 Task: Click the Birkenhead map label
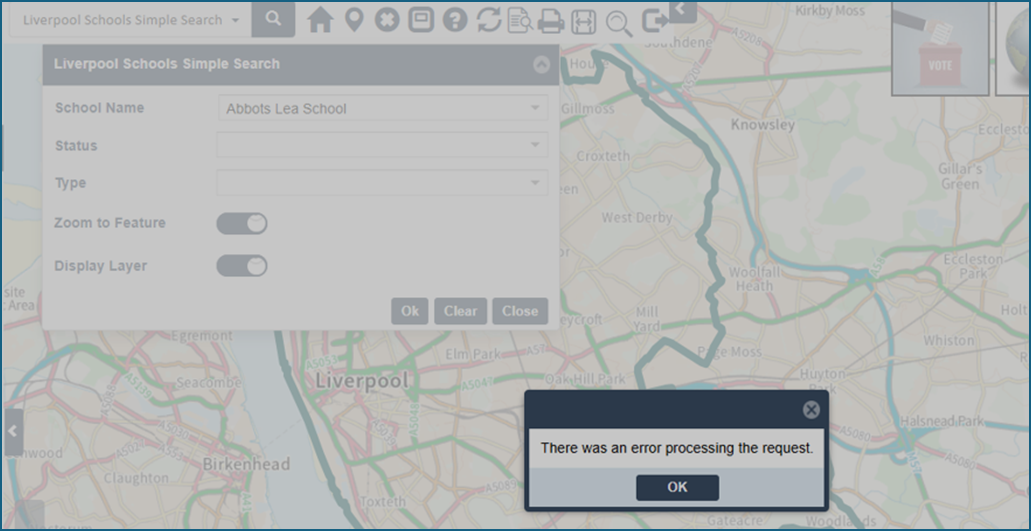[246, 465]
